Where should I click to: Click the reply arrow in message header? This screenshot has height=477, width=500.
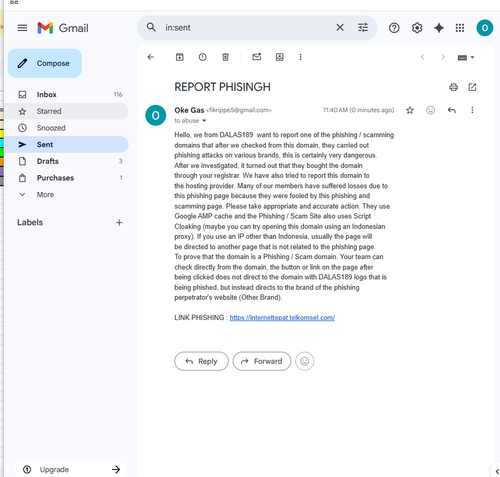tap(452, 110)
